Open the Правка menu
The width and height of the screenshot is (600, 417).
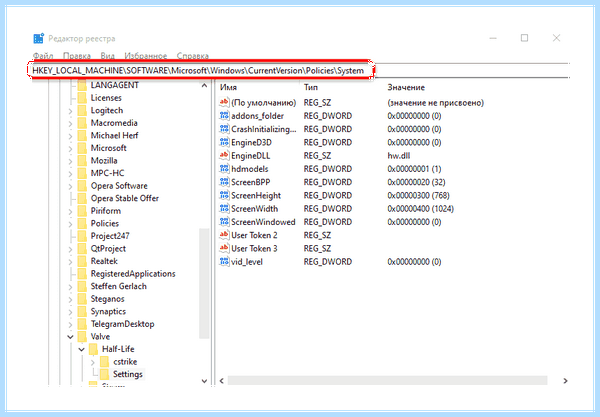click(77, 56)
